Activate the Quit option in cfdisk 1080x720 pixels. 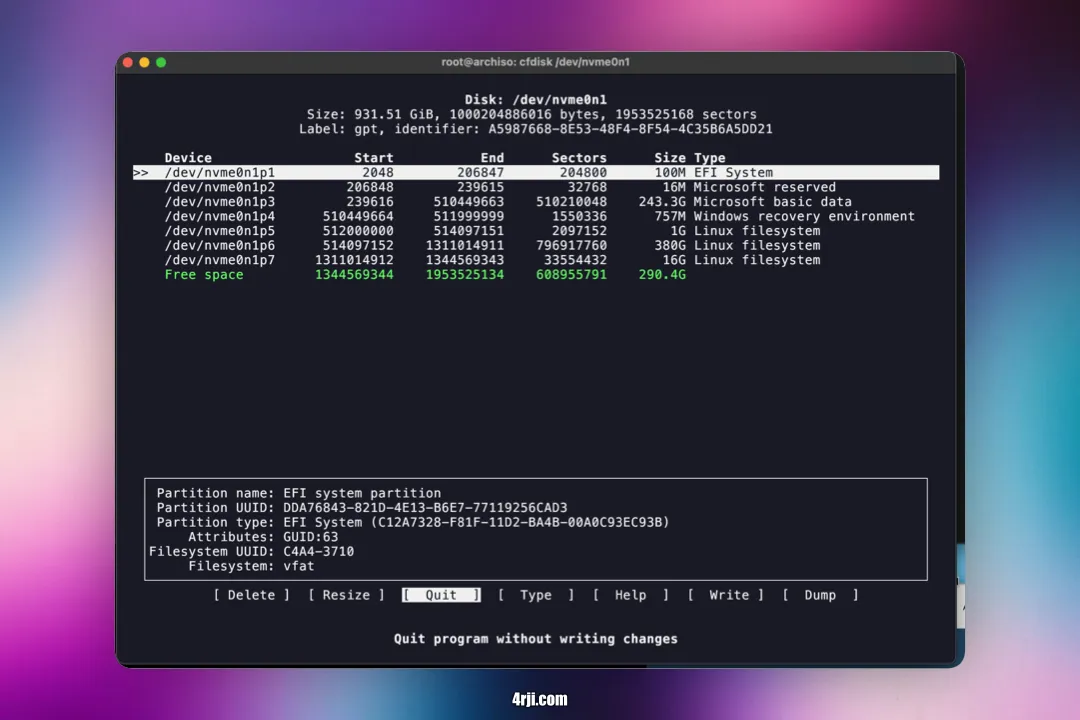(440, 594)
